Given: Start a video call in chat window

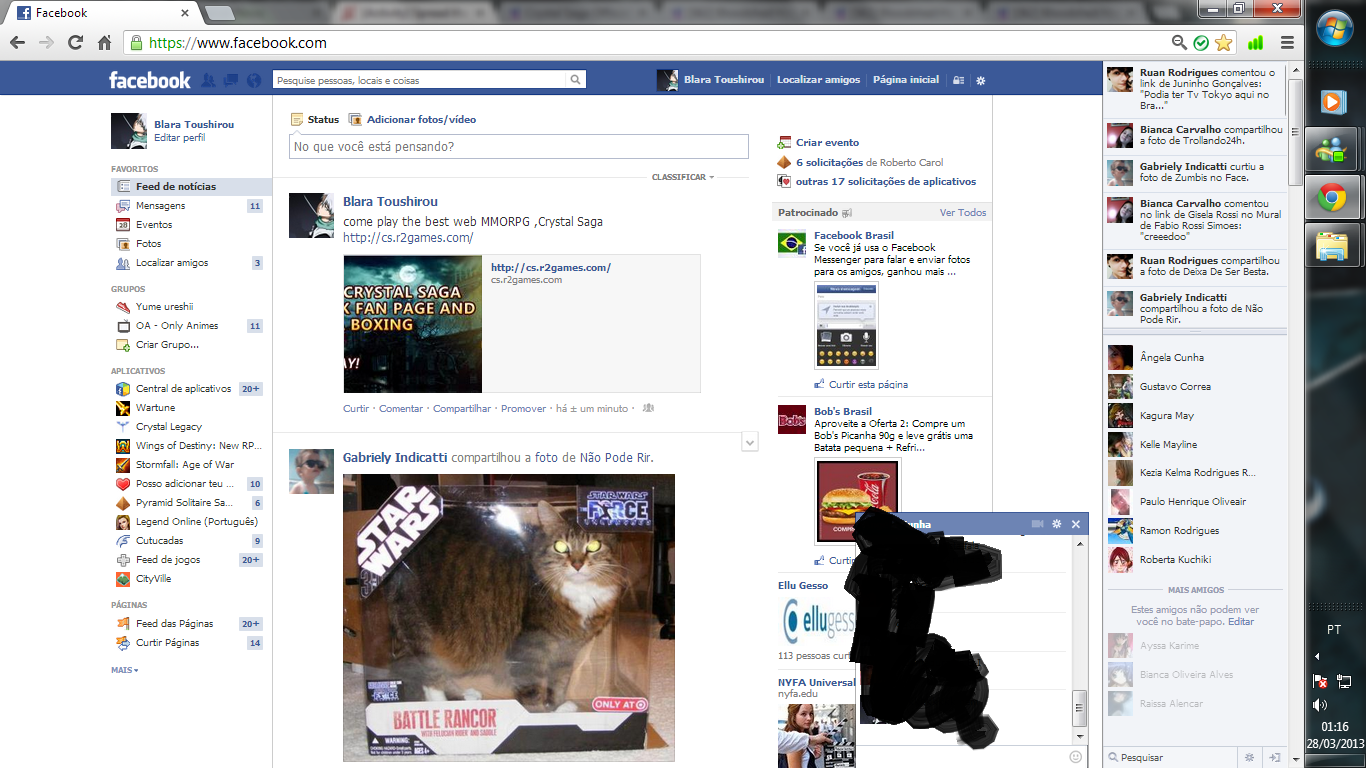Looking at the screenshot, I should click(1037, 524).
